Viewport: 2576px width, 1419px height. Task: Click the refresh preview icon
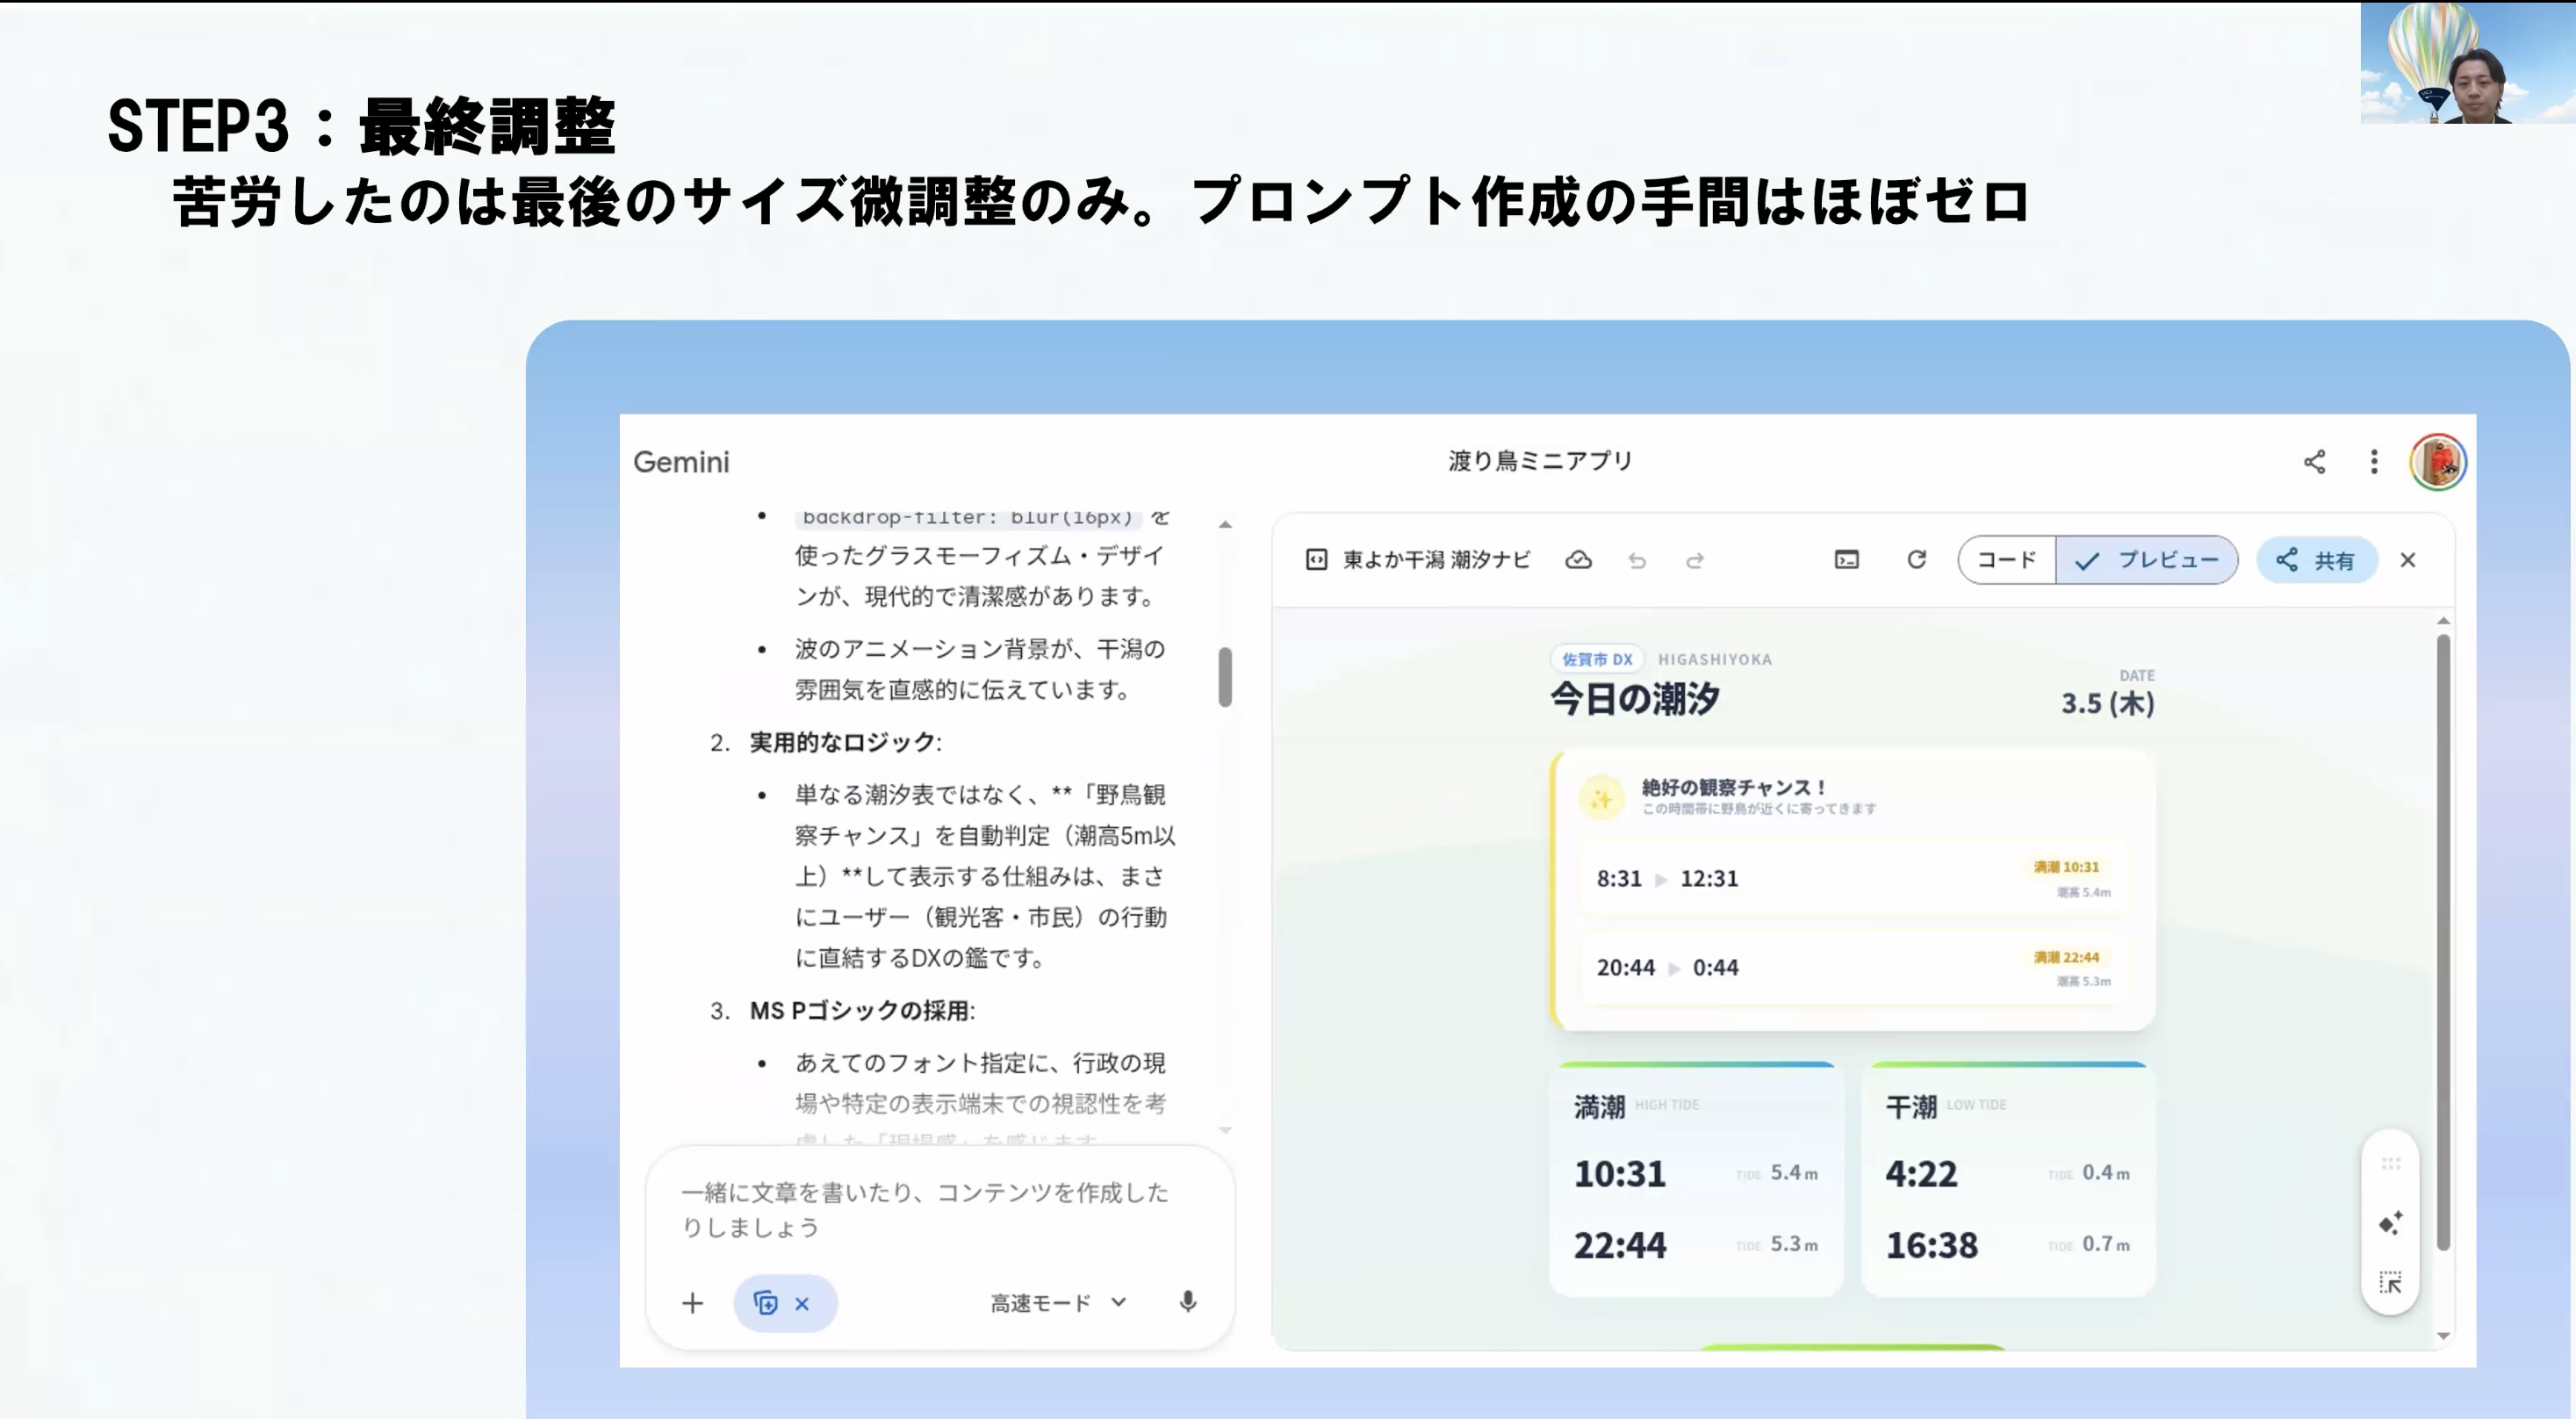pyautogui.click(x=1916, y=560)
